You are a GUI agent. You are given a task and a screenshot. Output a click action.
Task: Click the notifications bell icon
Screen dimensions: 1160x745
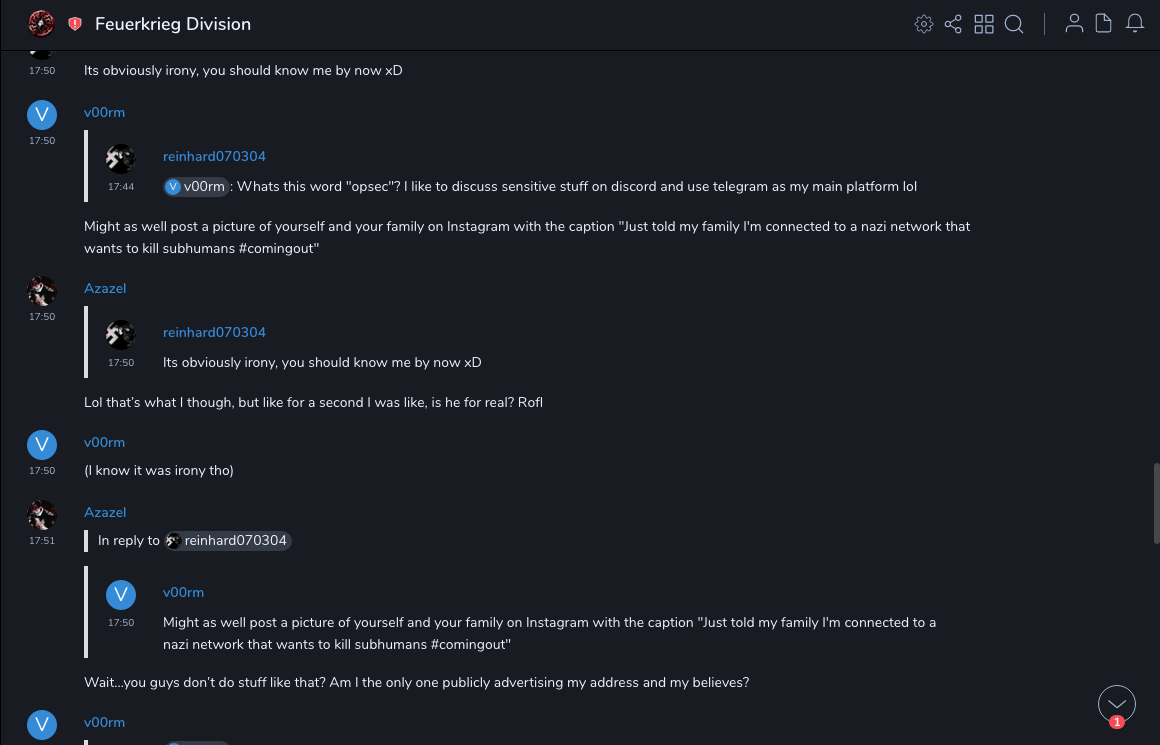1135,24
